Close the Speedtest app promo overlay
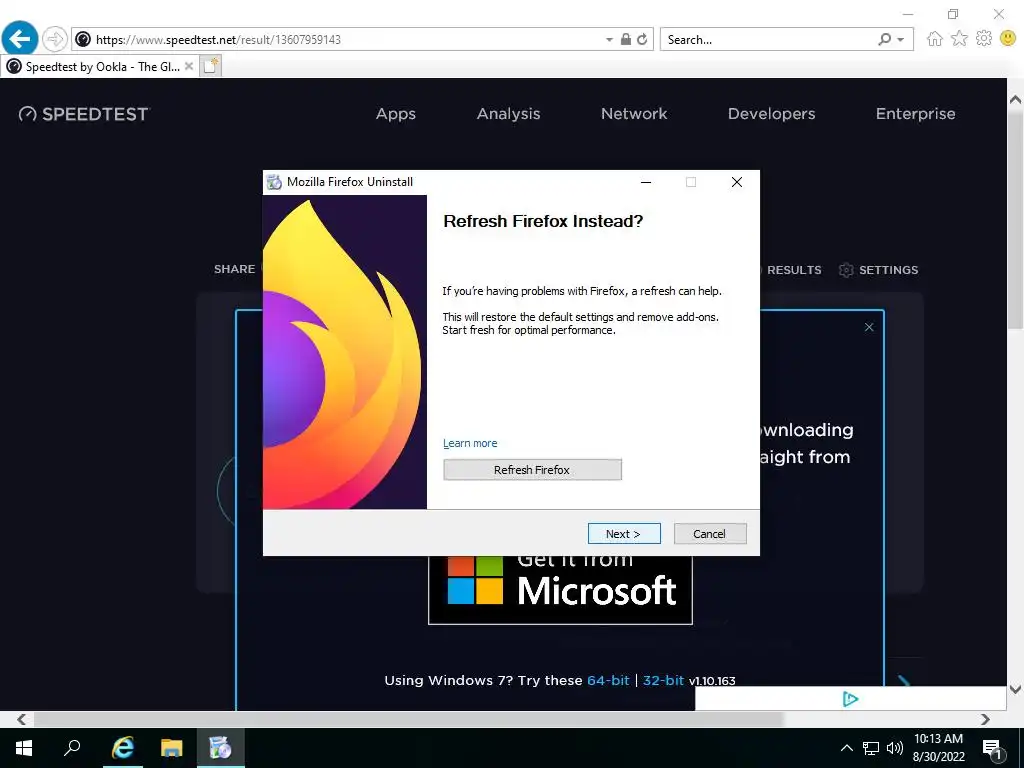This screenshot has height=768, width=1024. [x=869, y=327]
